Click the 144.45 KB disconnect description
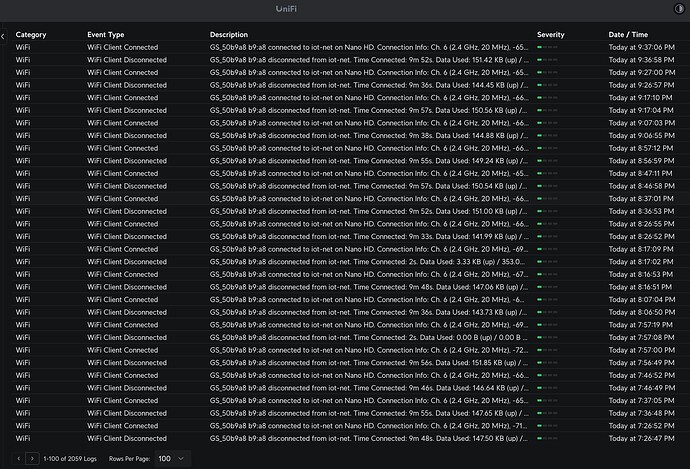Screen dimensions: 690x469 tap(369, 85)
